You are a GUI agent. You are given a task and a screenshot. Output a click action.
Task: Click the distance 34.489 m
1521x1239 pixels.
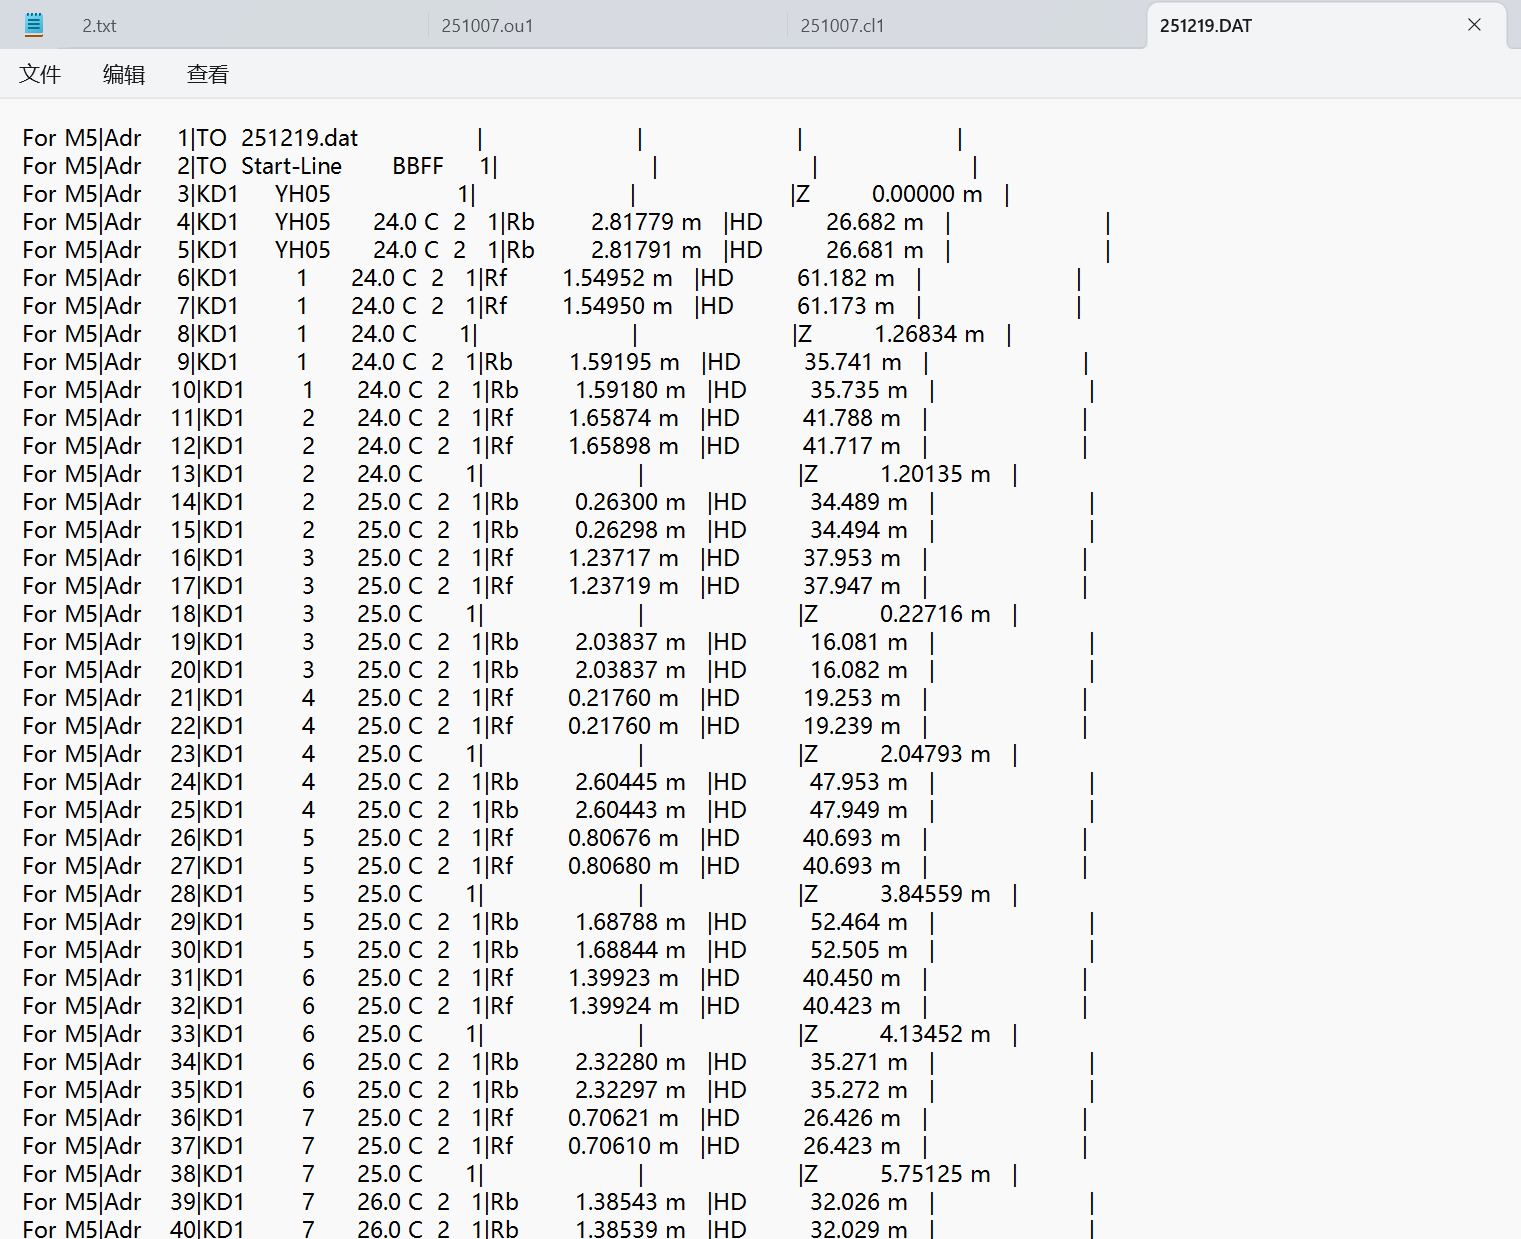point(859,502)
